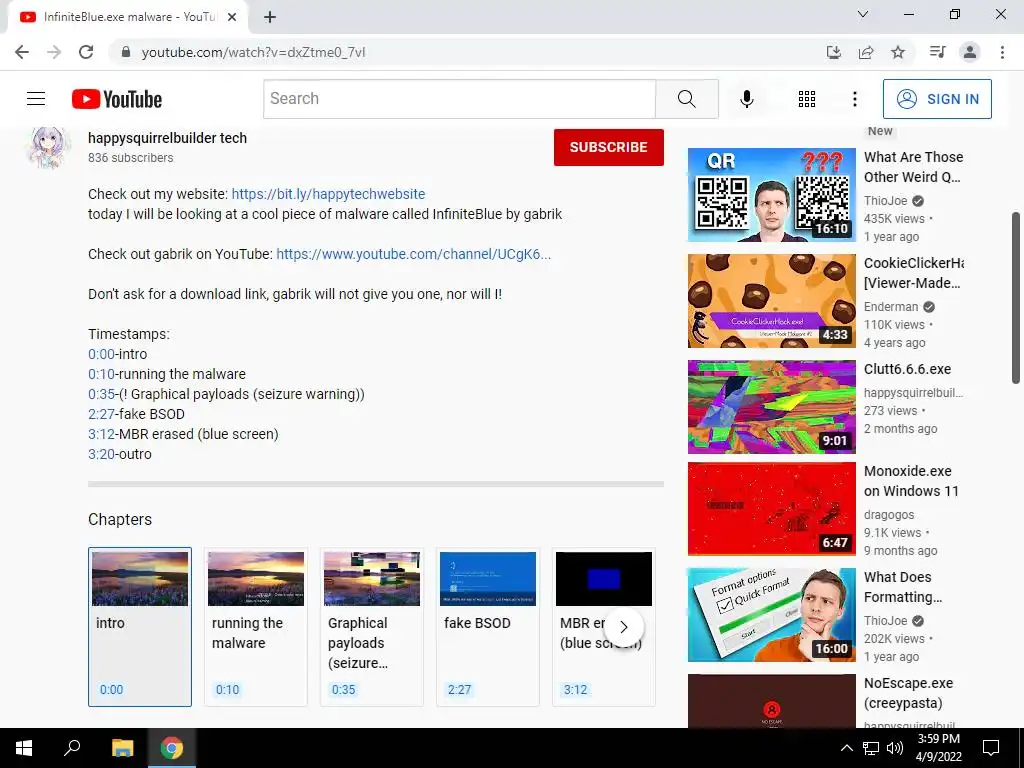Viewport: 1024px width, 768px height.
Task: Open a new browser tab
Action: (270, 17)
